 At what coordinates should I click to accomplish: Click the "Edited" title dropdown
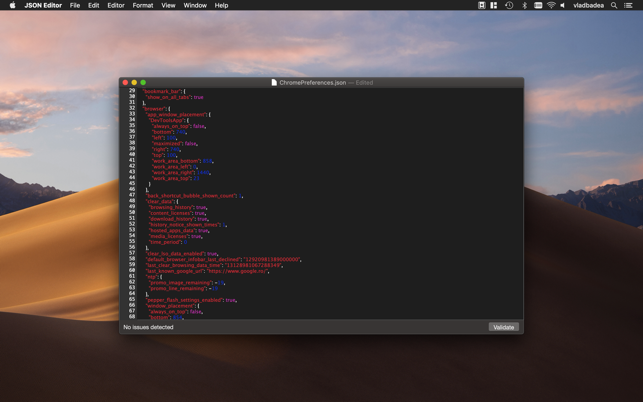[x=364, y=83]
